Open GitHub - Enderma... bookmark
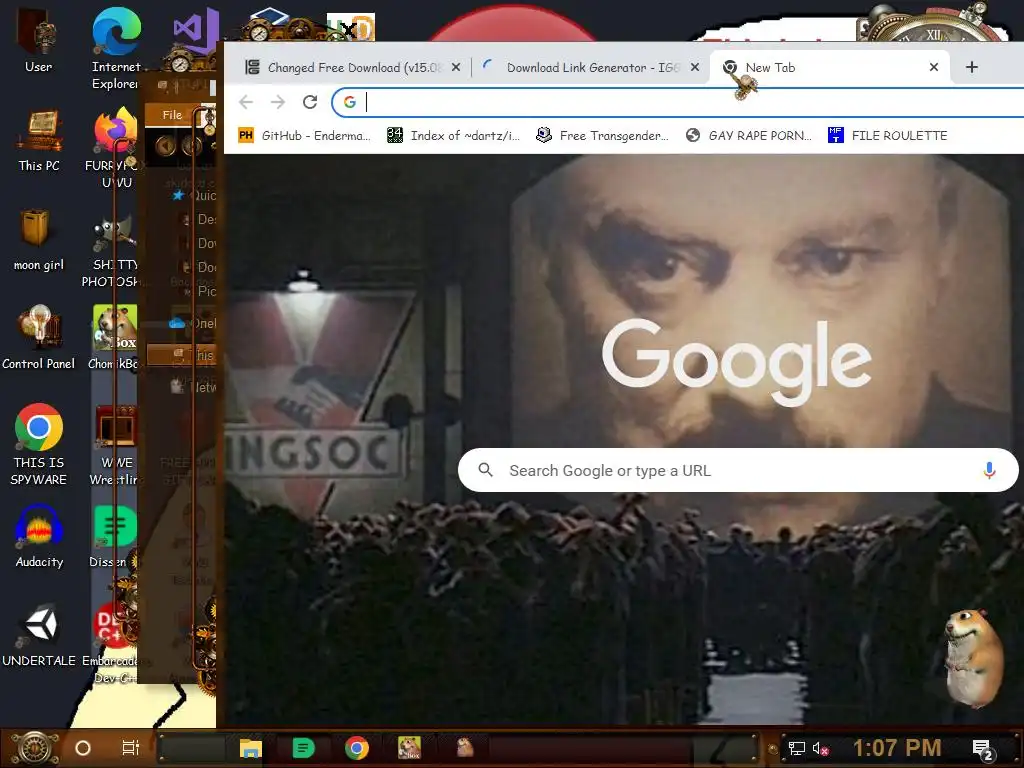Viewport: 1024px width, 768px height. (304, 135)
